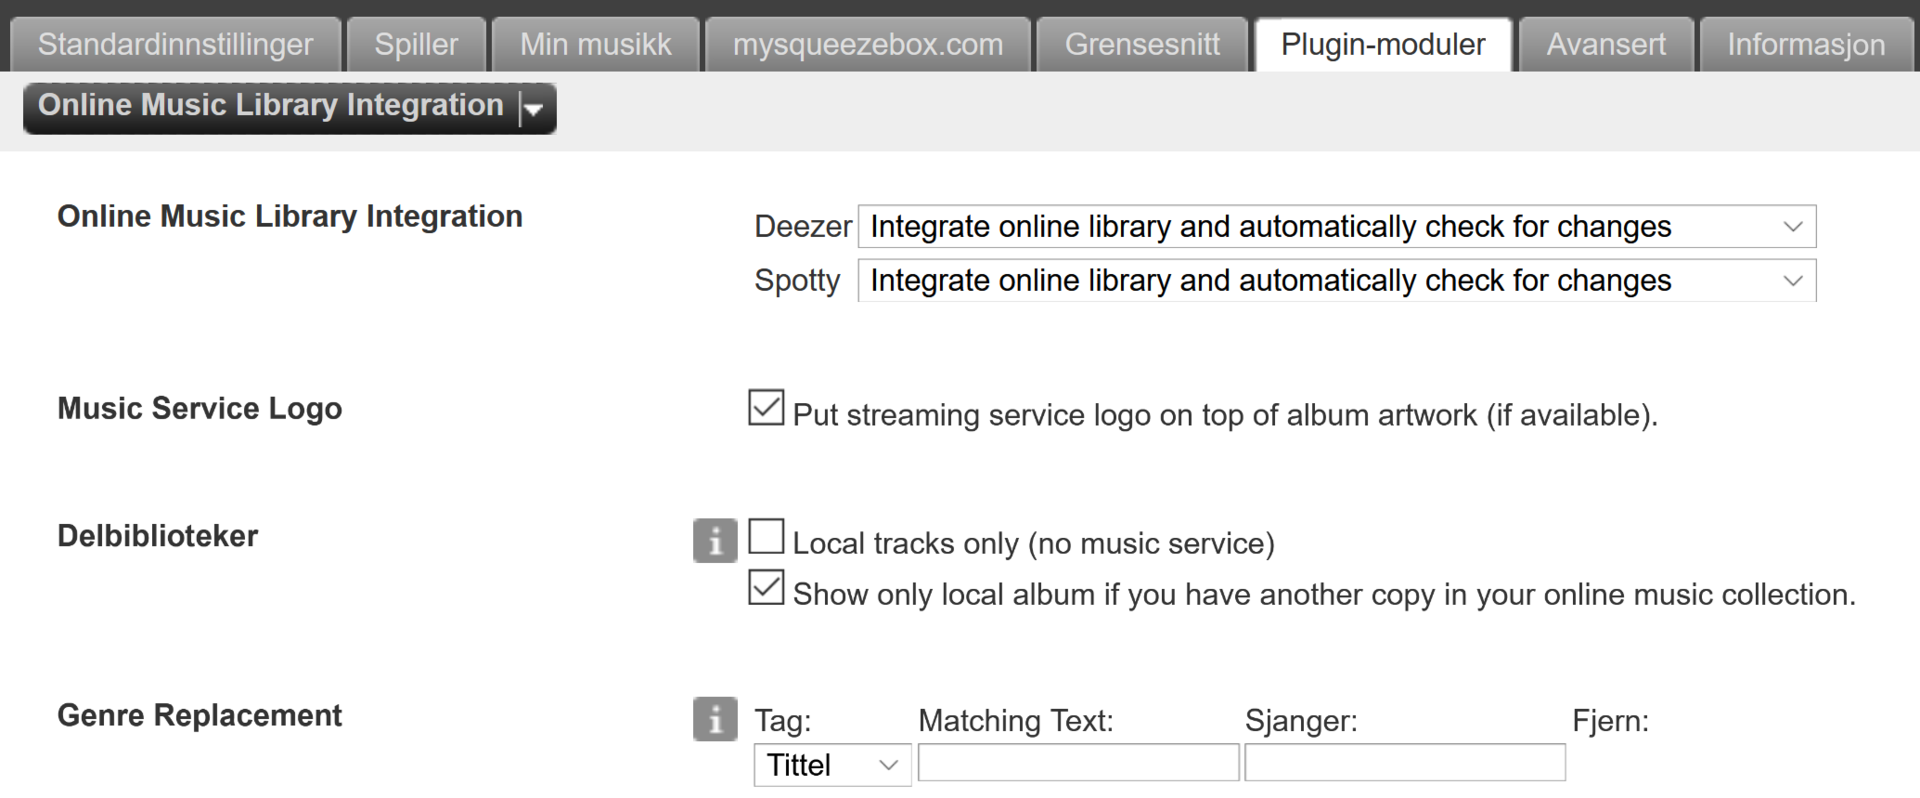Toggle the streaming service logo checkbox
Viewport: 1920px width, 798px height.
(766, 408)
